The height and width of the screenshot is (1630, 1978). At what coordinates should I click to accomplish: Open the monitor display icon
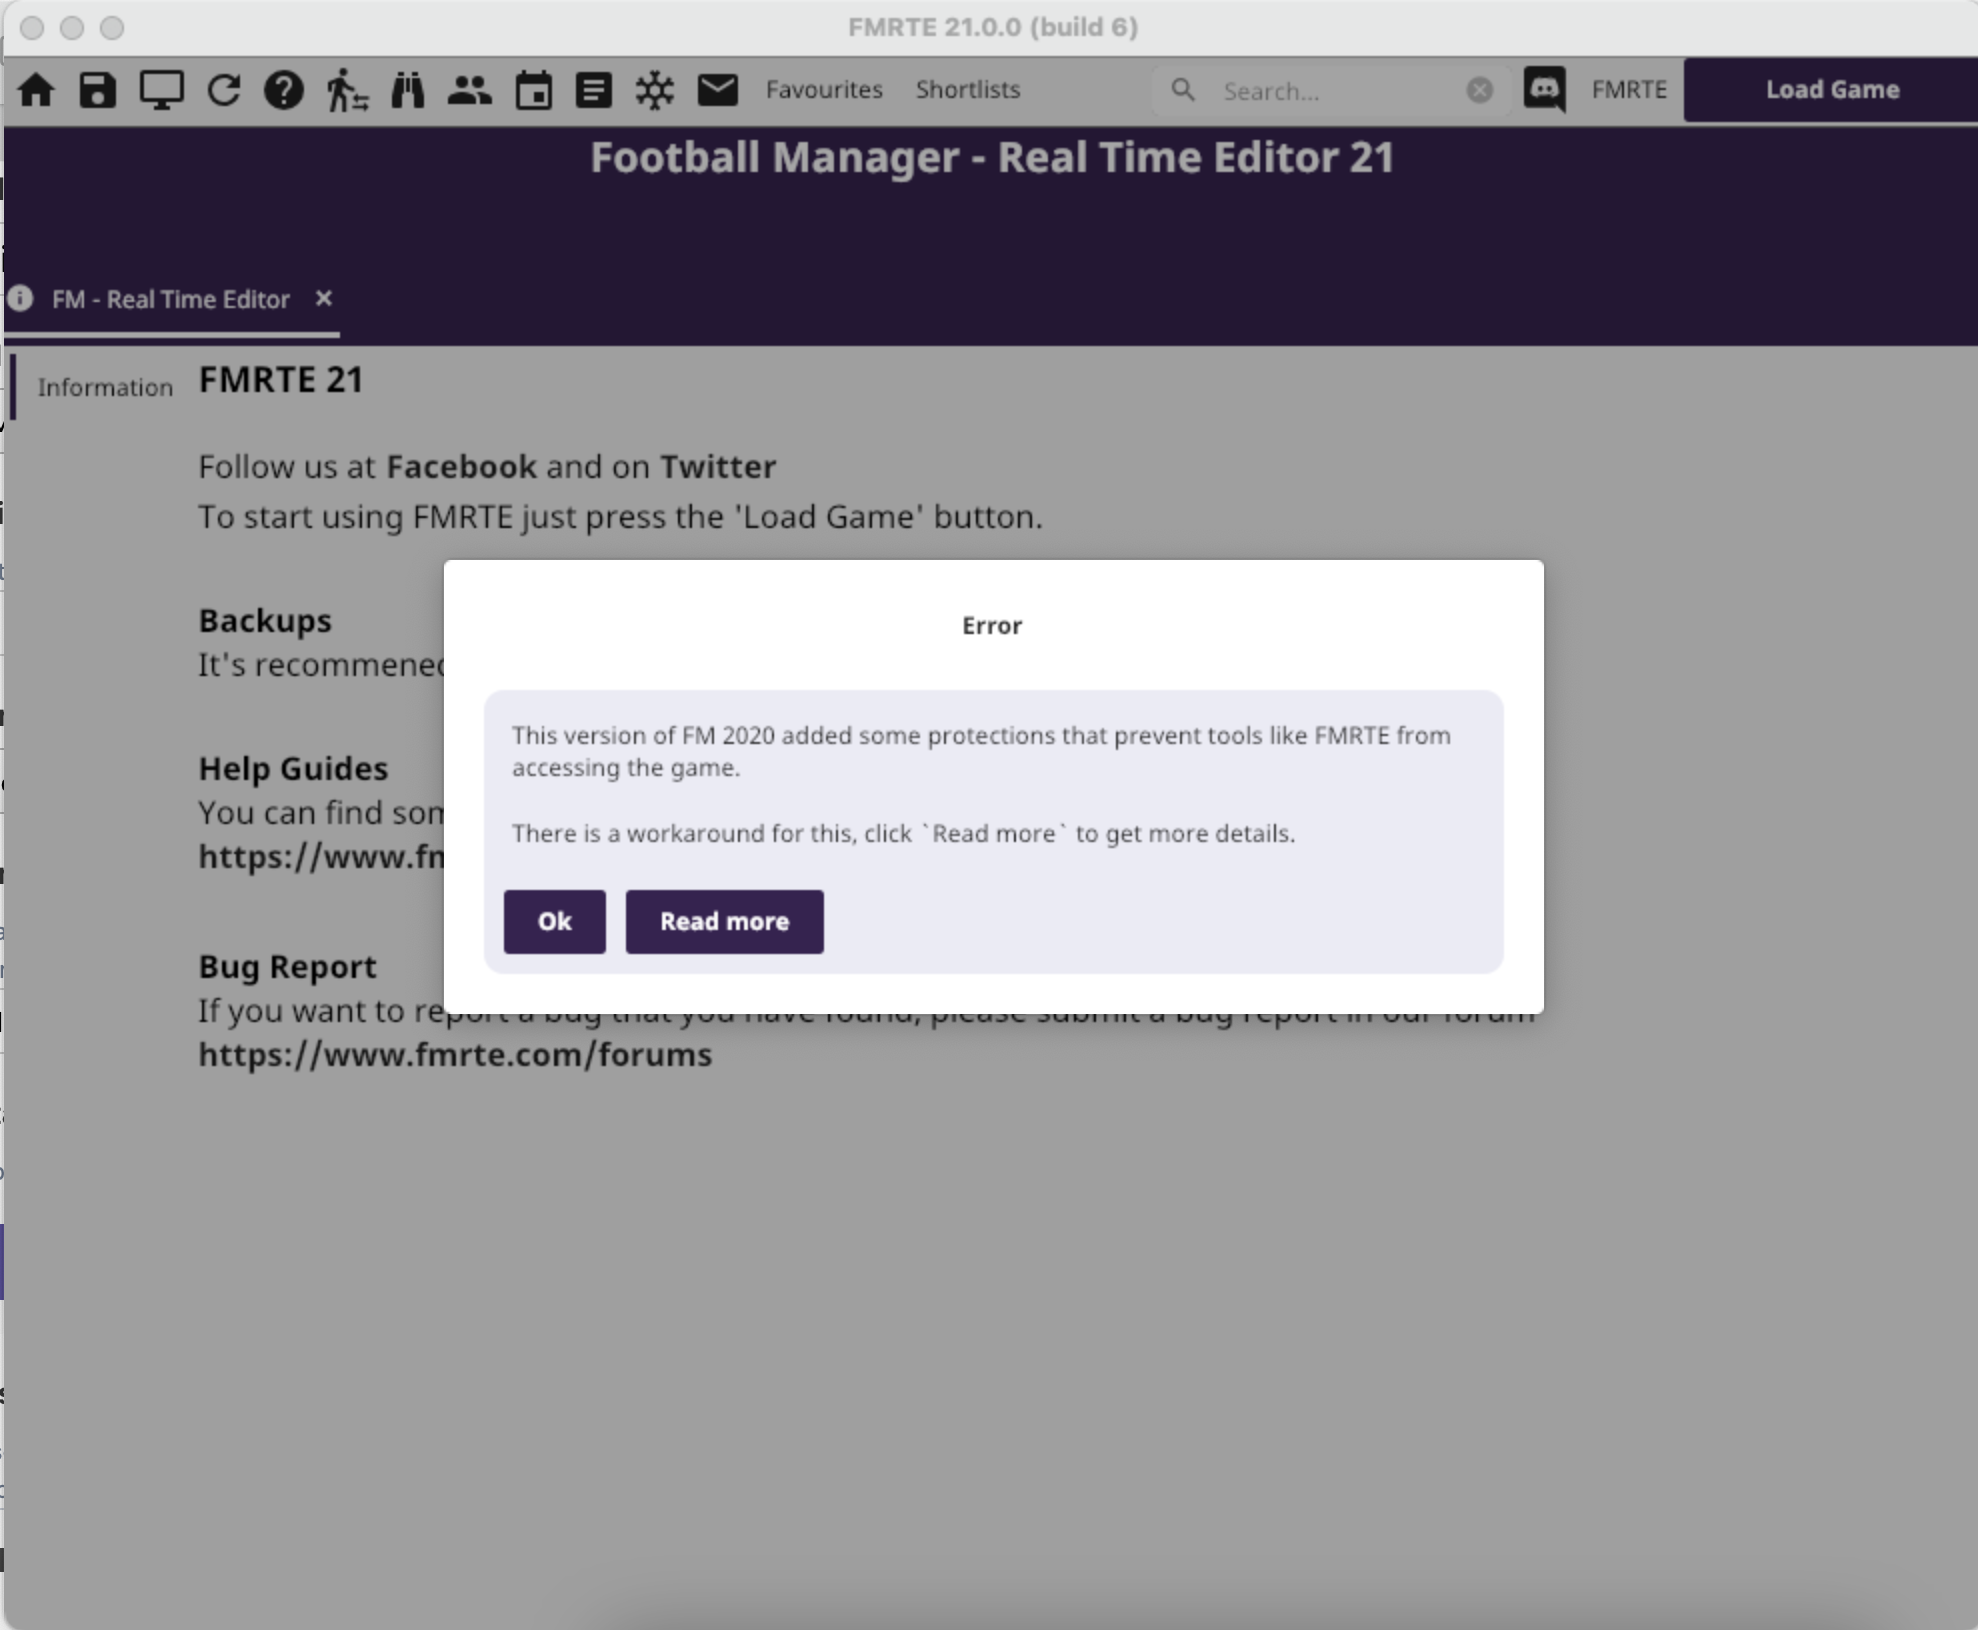point(161,90)
